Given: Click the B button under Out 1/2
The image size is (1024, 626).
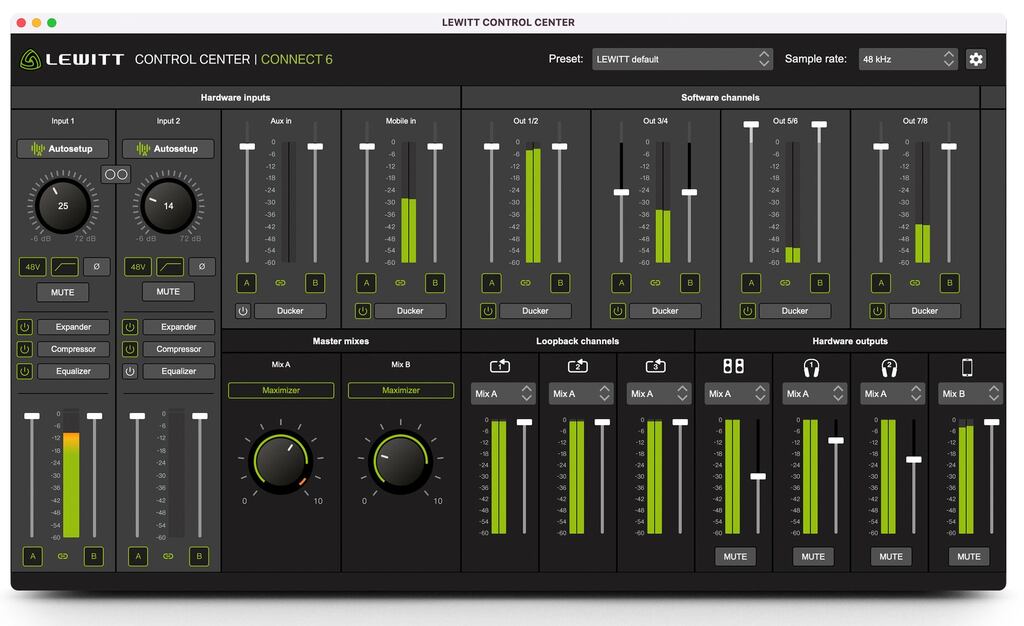Looking at the screenshot, I should 560,283.
